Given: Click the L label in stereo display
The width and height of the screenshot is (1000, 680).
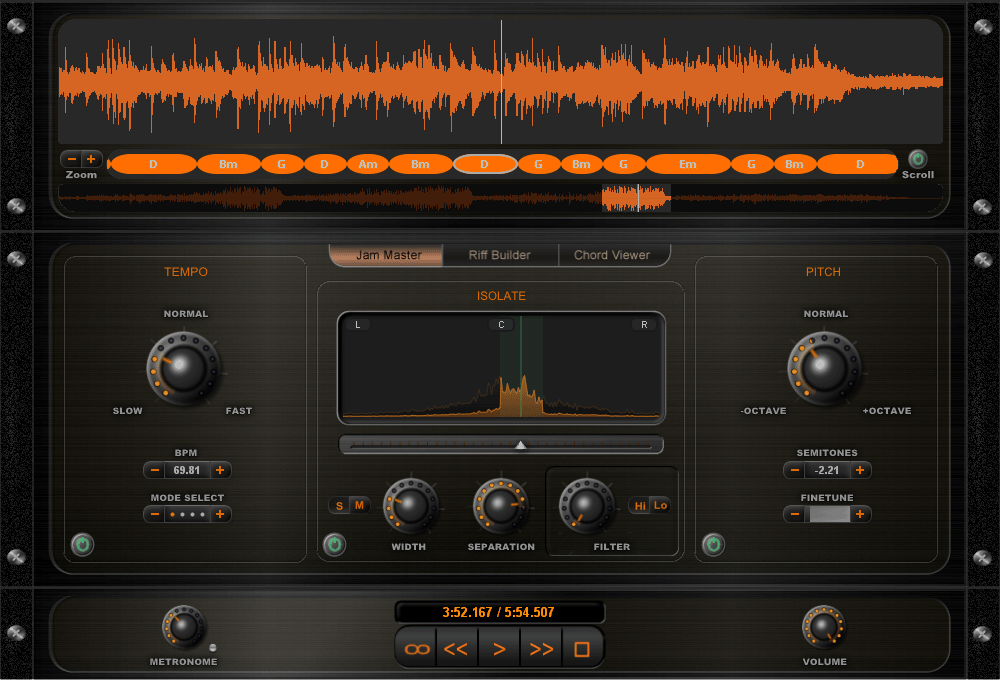Looking at the screenshot, I should [x=358, y=325].
